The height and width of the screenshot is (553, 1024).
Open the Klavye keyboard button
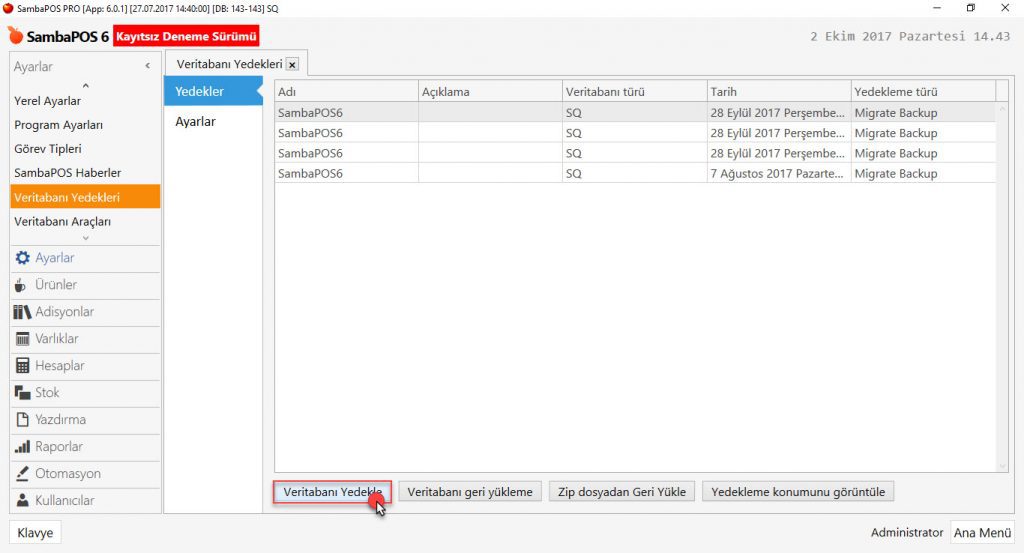click(x=35, y=533)
